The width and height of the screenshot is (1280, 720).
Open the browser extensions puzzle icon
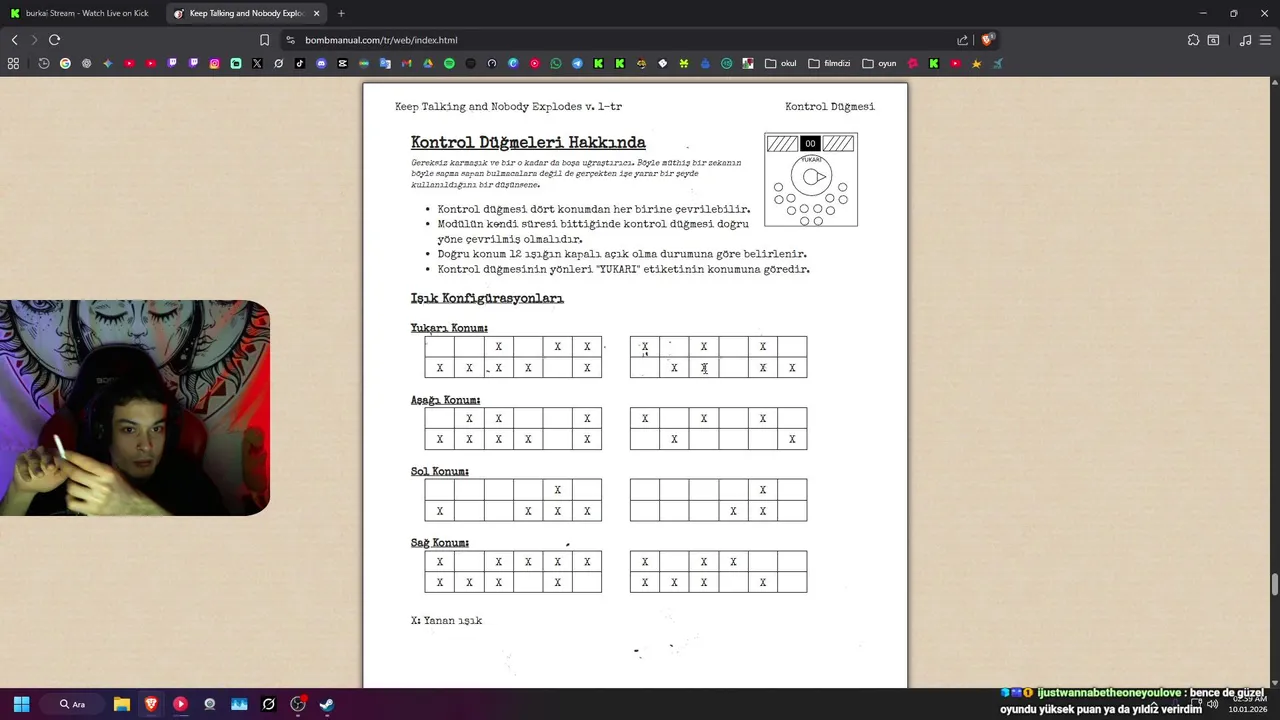(x=1193, y=40)
